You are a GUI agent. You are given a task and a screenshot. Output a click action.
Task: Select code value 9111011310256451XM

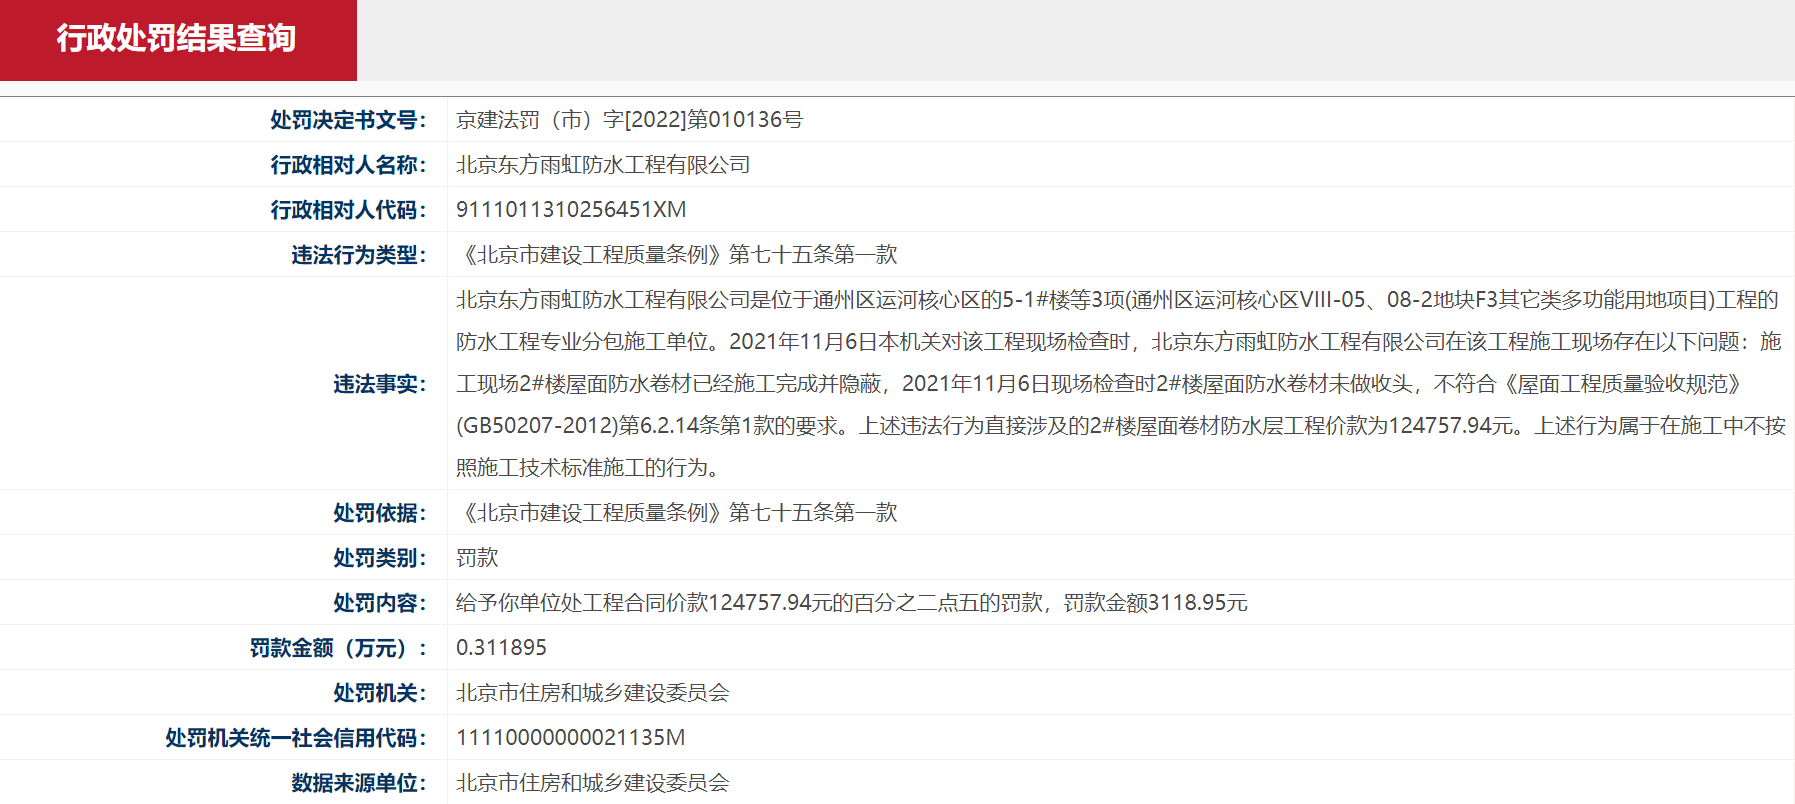pyautogui.click(x=571, y=210)
